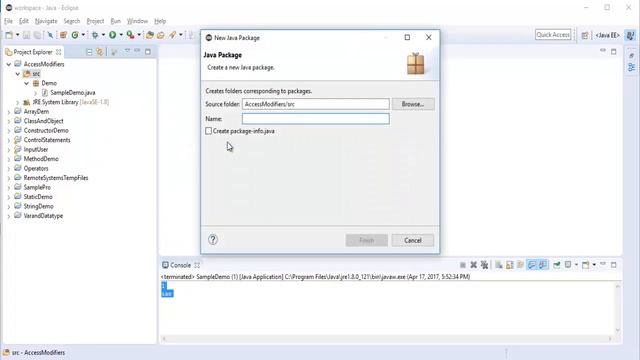Click the green New Java Class icon
Viewport: 640px width, 360px height.
point(75,35)
